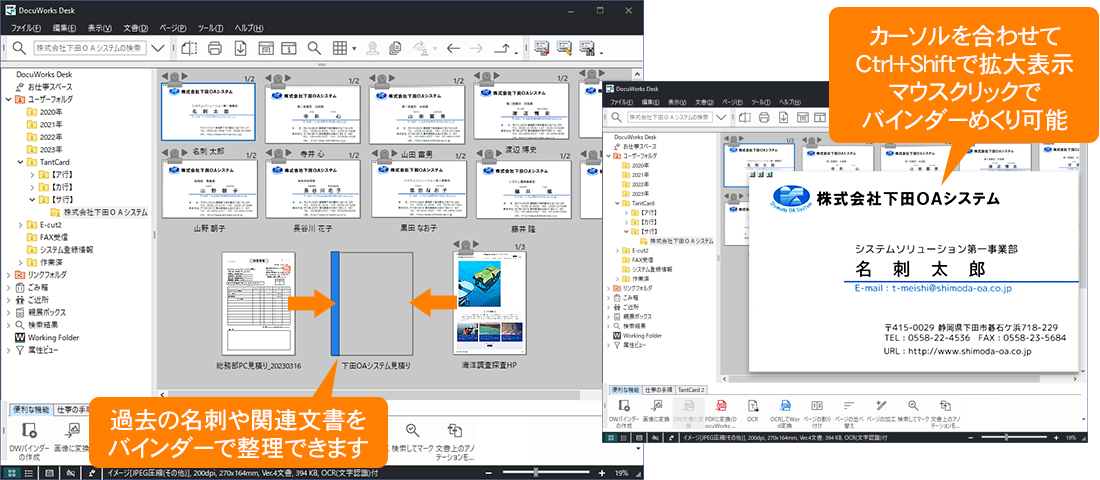
Task: Go back with the left arrow icon
Action: 453,48
